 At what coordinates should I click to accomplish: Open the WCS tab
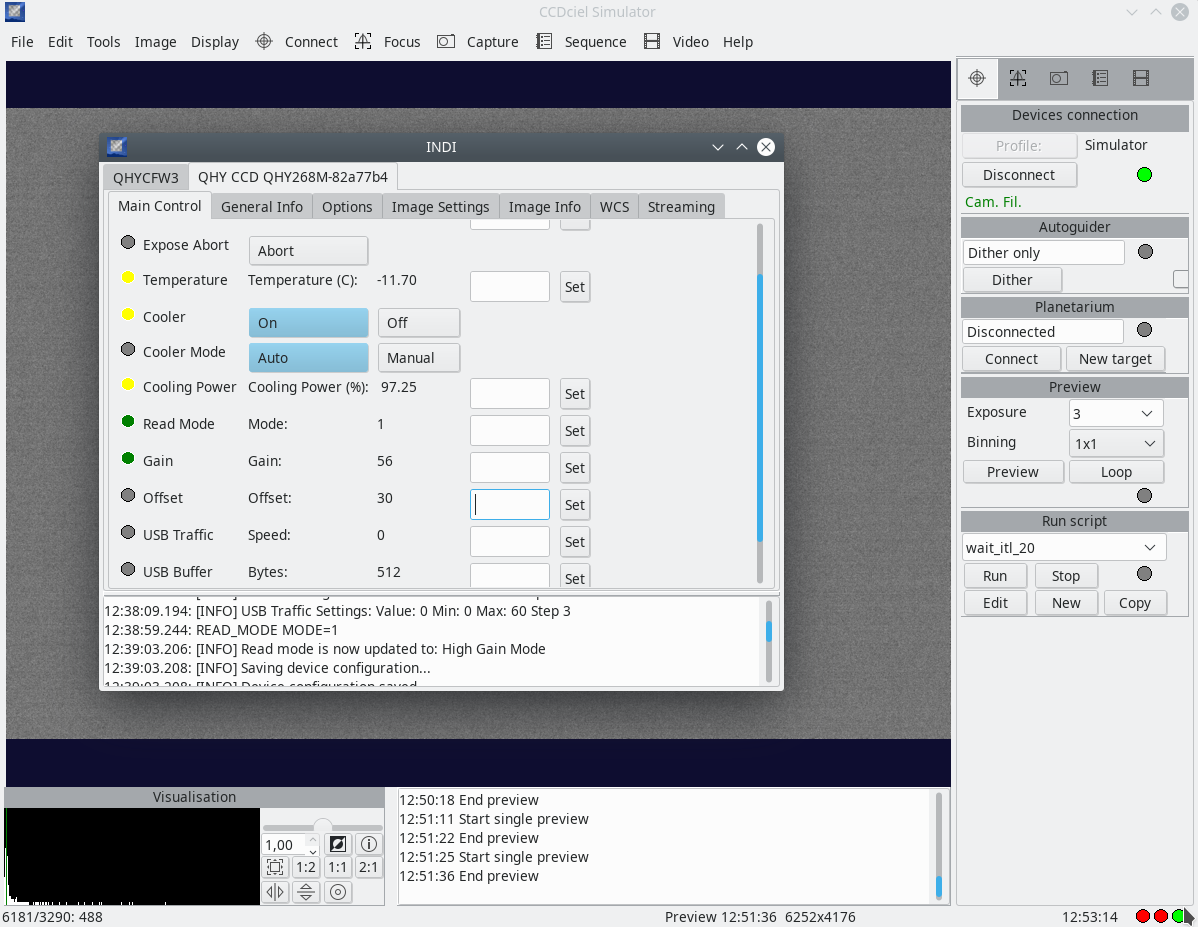coord(614,206)
